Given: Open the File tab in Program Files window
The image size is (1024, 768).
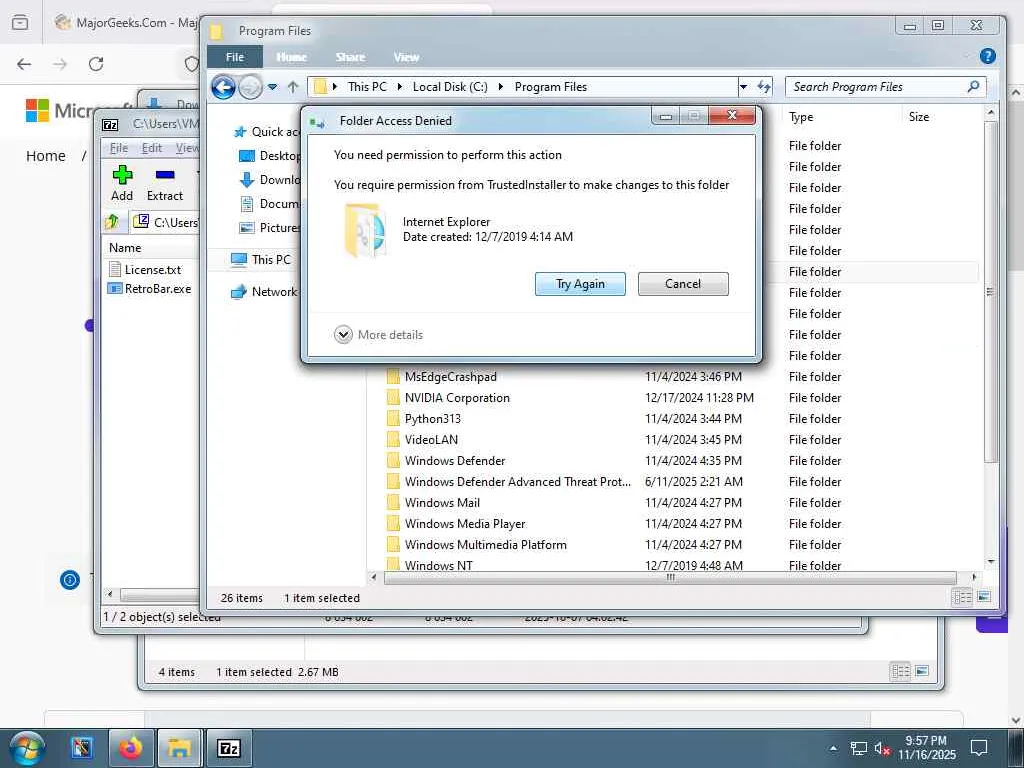Looking at the screenshot, I should 234,57.
